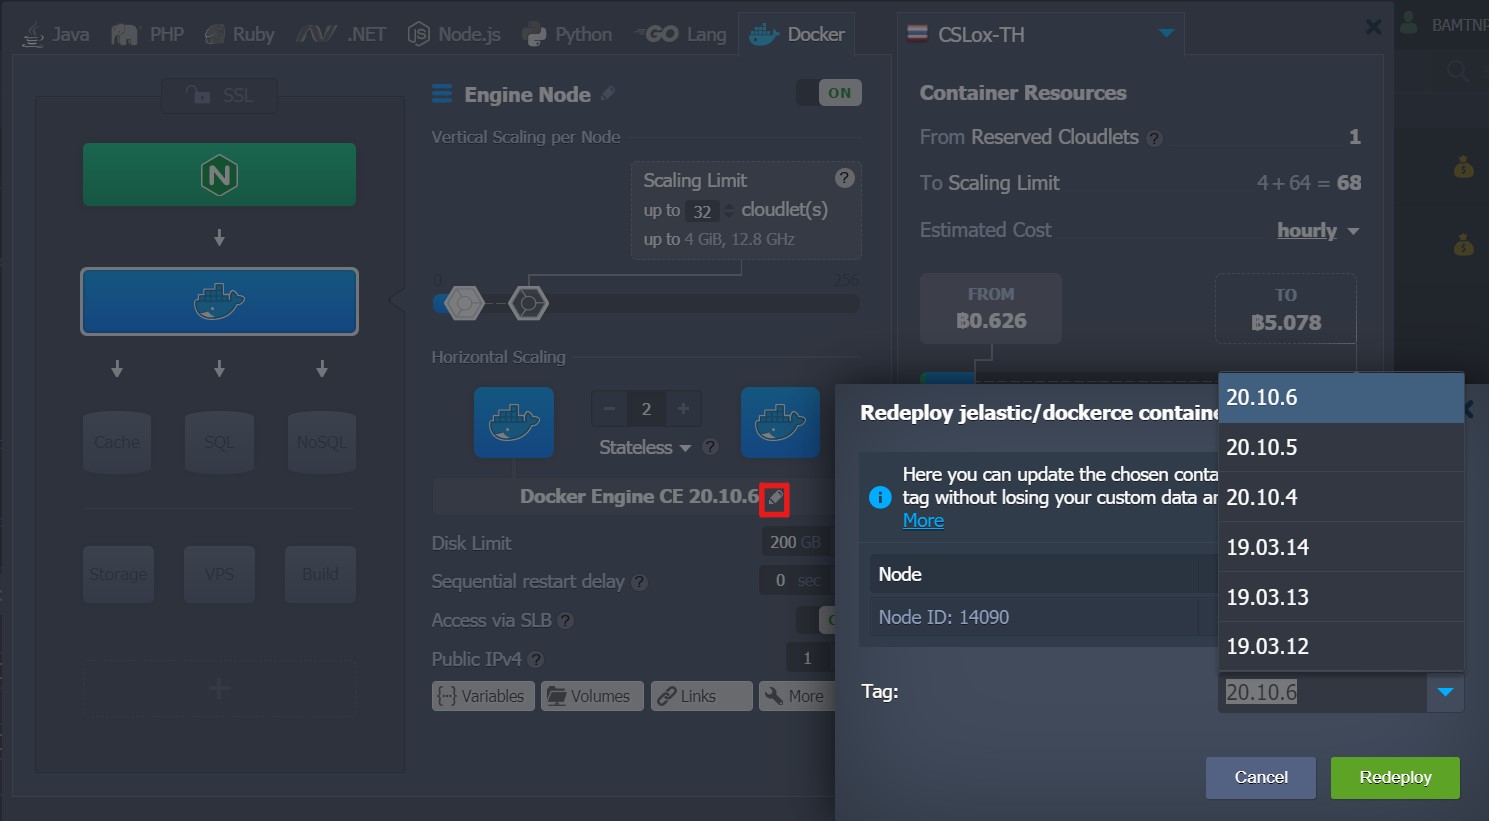The image size is (1489, 821).
Task: Open the hourly cost period dropdown
Action: point(1318,231)
